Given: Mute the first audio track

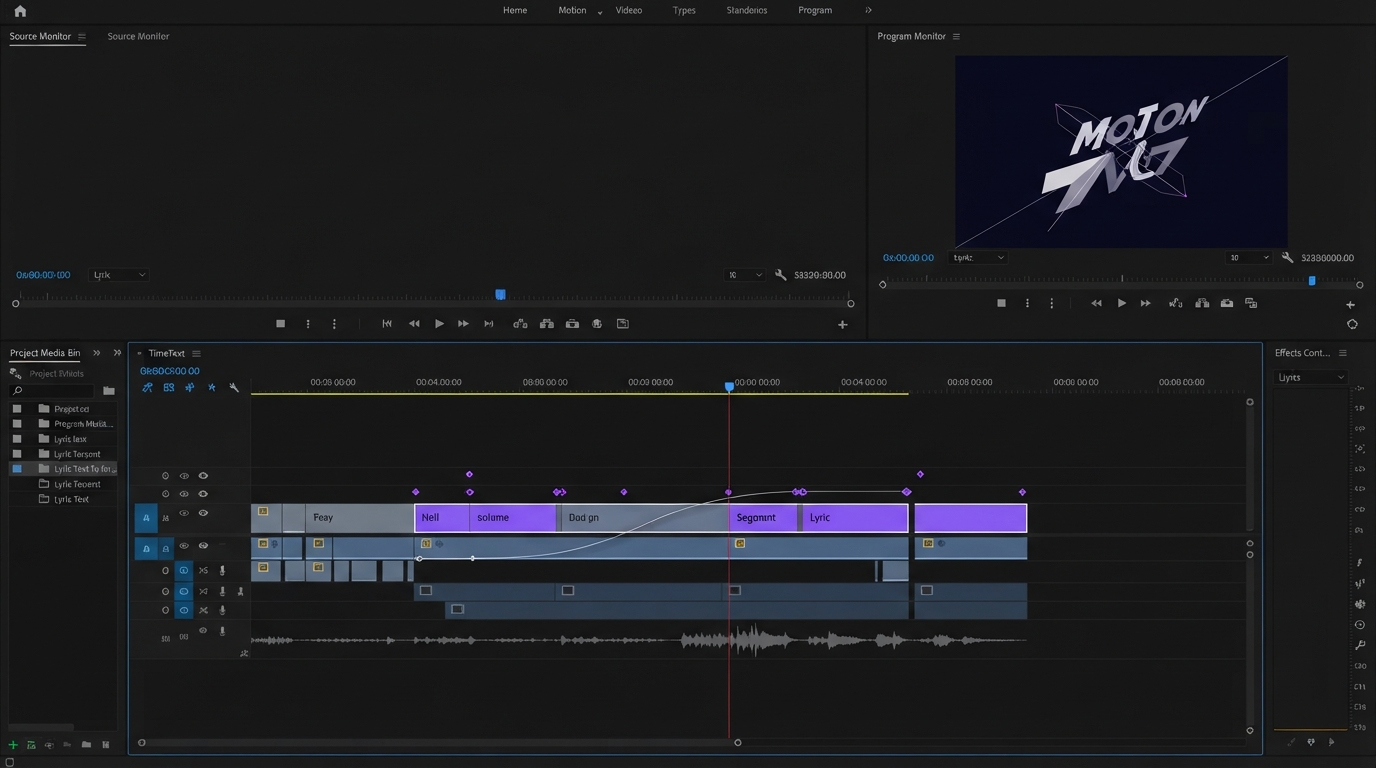Looking at the screenshot, I should point(203,571).
